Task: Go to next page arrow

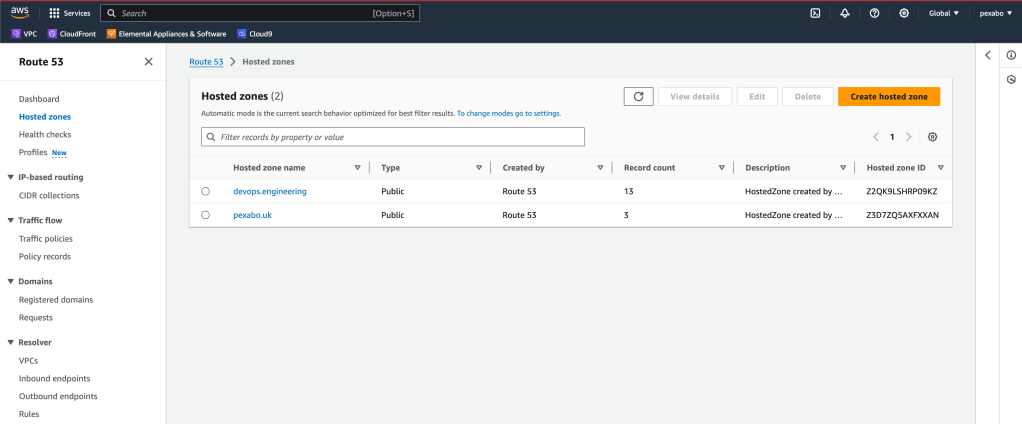Action: [909, 137]
